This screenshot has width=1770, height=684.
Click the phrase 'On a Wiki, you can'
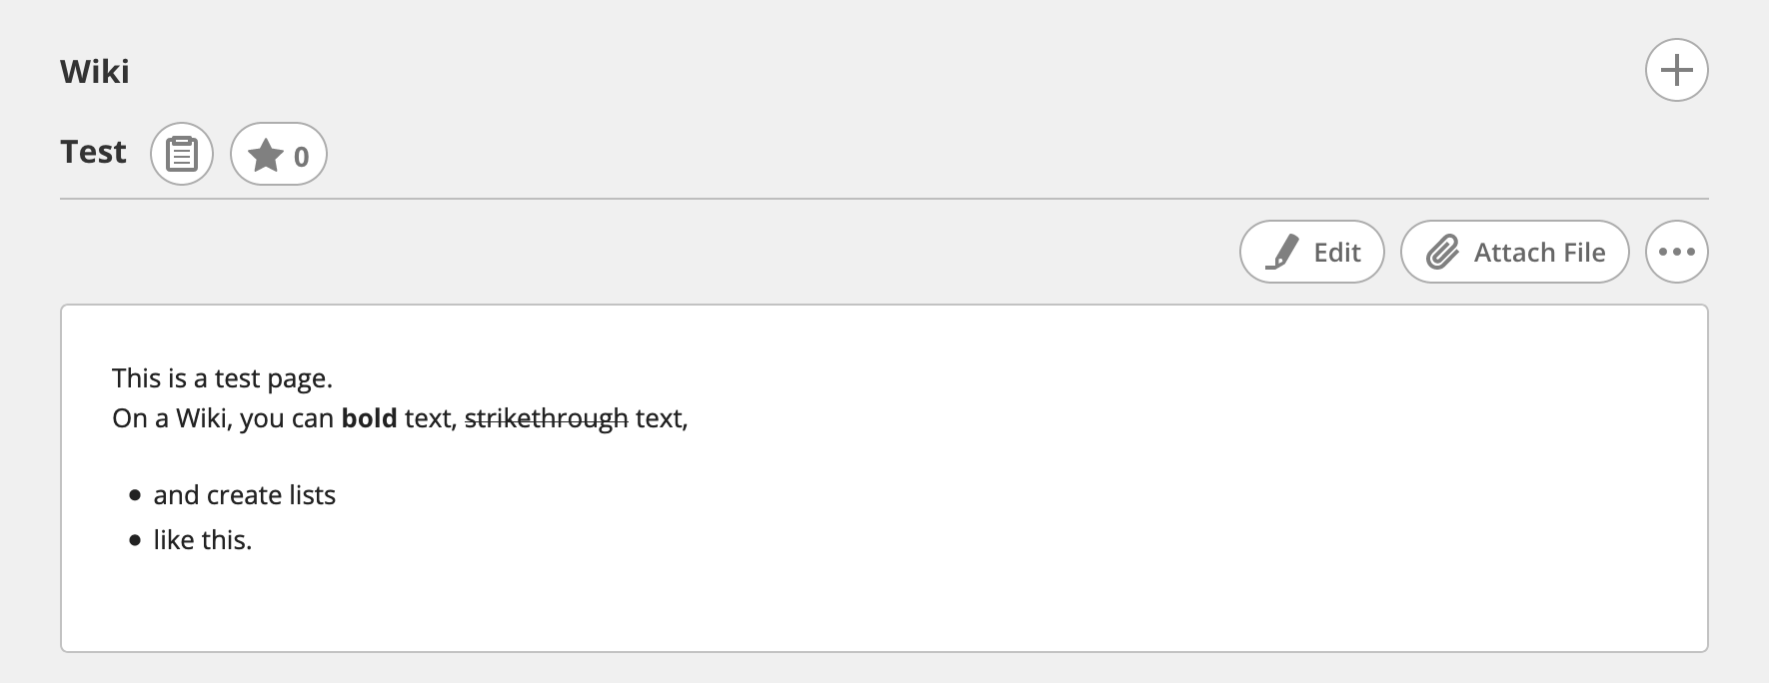[222, 418]
